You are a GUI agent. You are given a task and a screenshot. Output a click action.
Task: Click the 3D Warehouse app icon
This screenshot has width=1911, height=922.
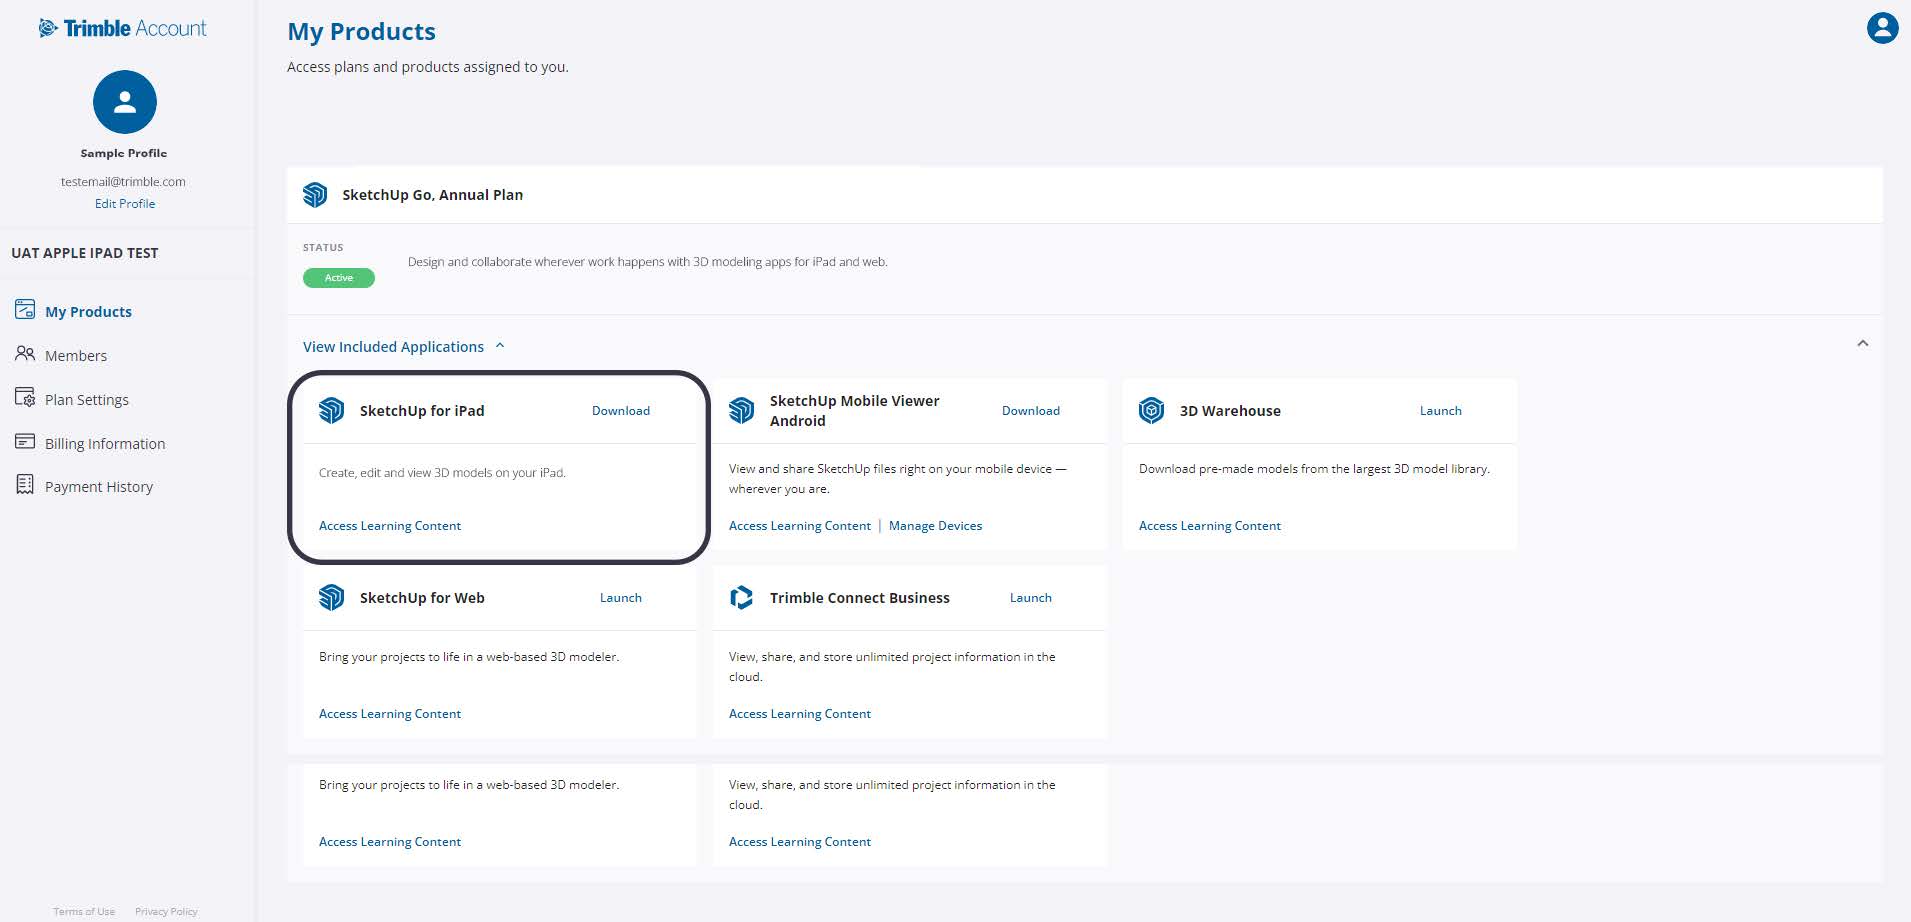tap(1151, 411)
